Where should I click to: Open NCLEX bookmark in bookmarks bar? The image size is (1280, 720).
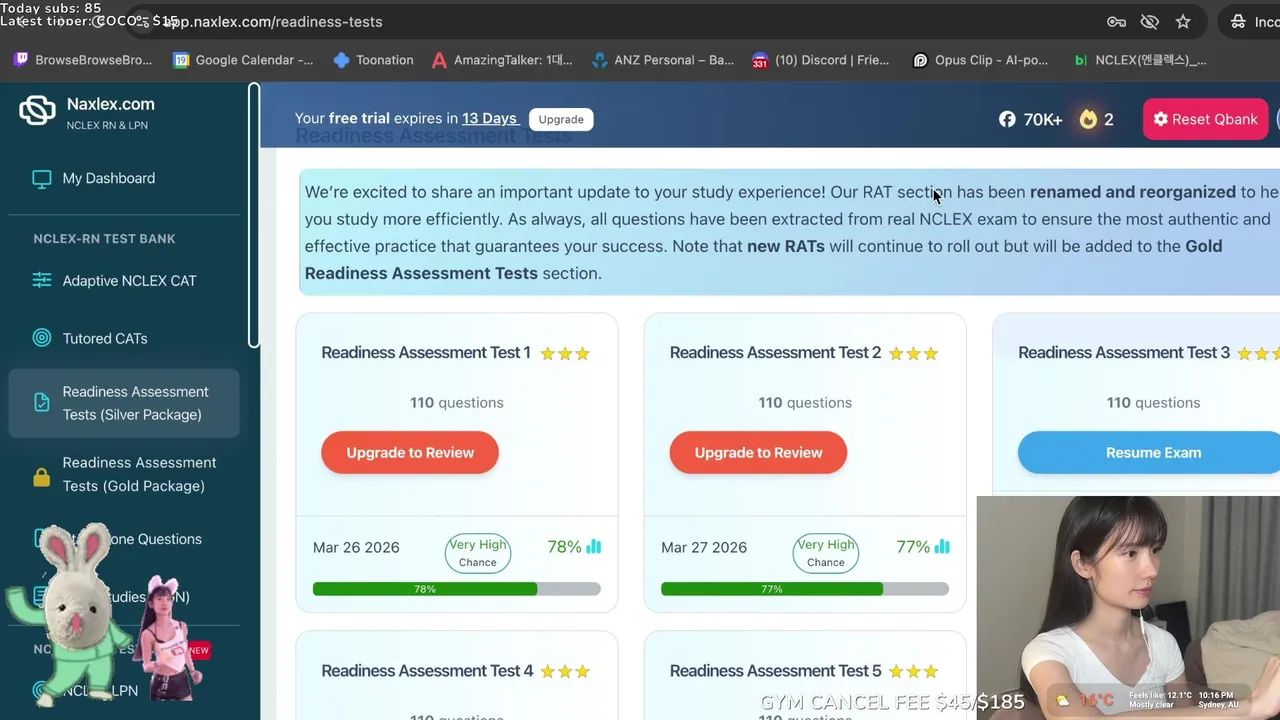(1140, 60)
